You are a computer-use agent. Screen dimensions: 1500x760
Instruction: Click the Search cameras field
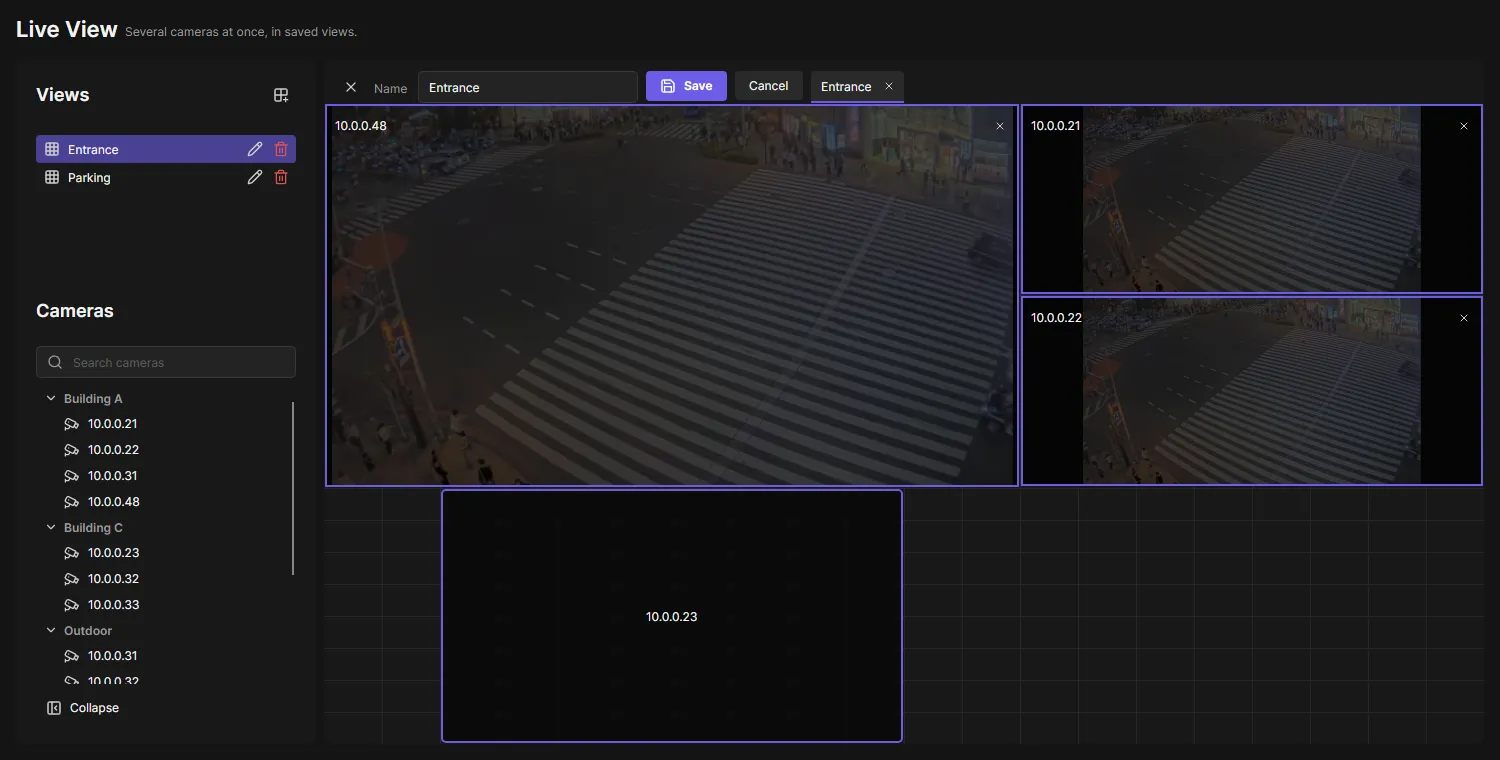point(166,362)
